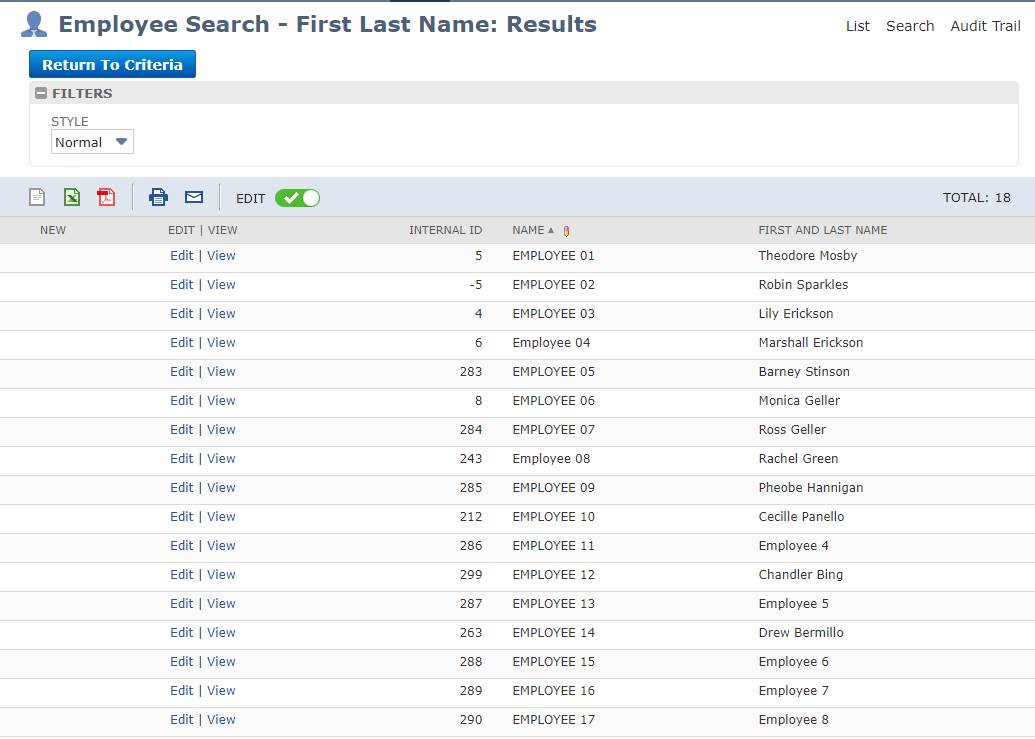
Task: View the EMPLOYEE 01 record
Action: pos(221,256)
